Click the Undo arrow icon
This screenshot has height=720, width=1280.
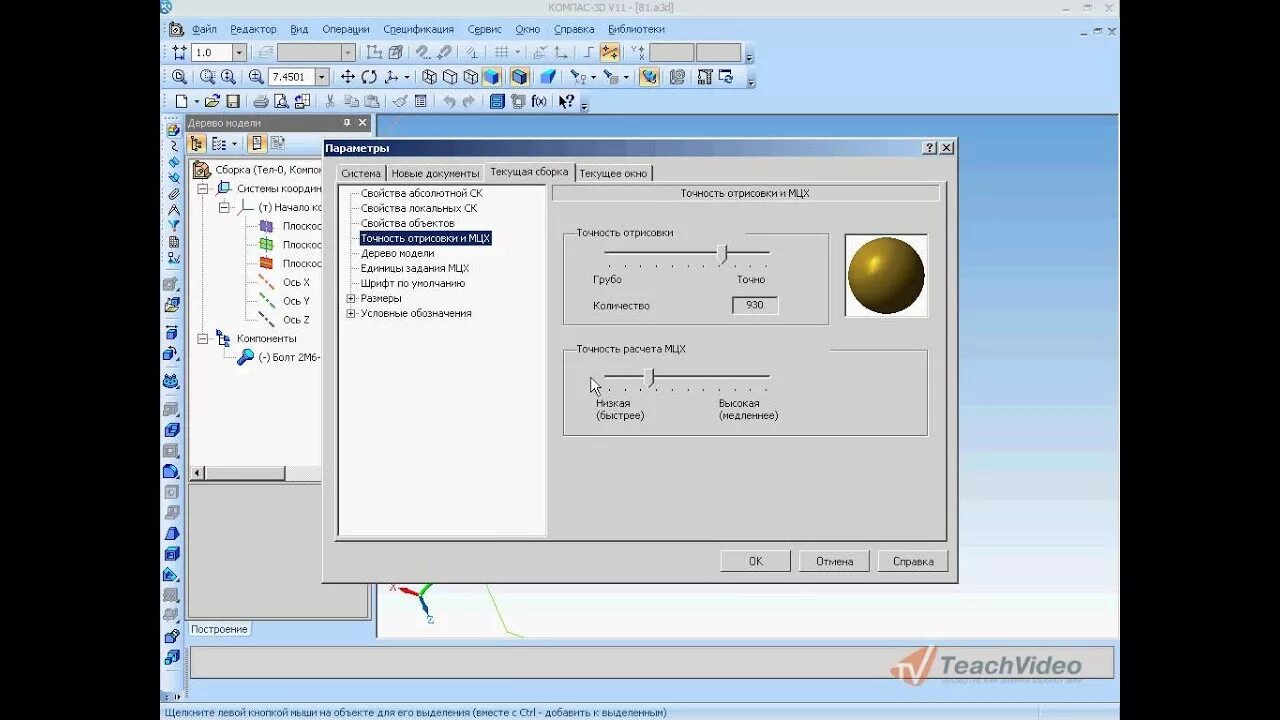point(449,101)
